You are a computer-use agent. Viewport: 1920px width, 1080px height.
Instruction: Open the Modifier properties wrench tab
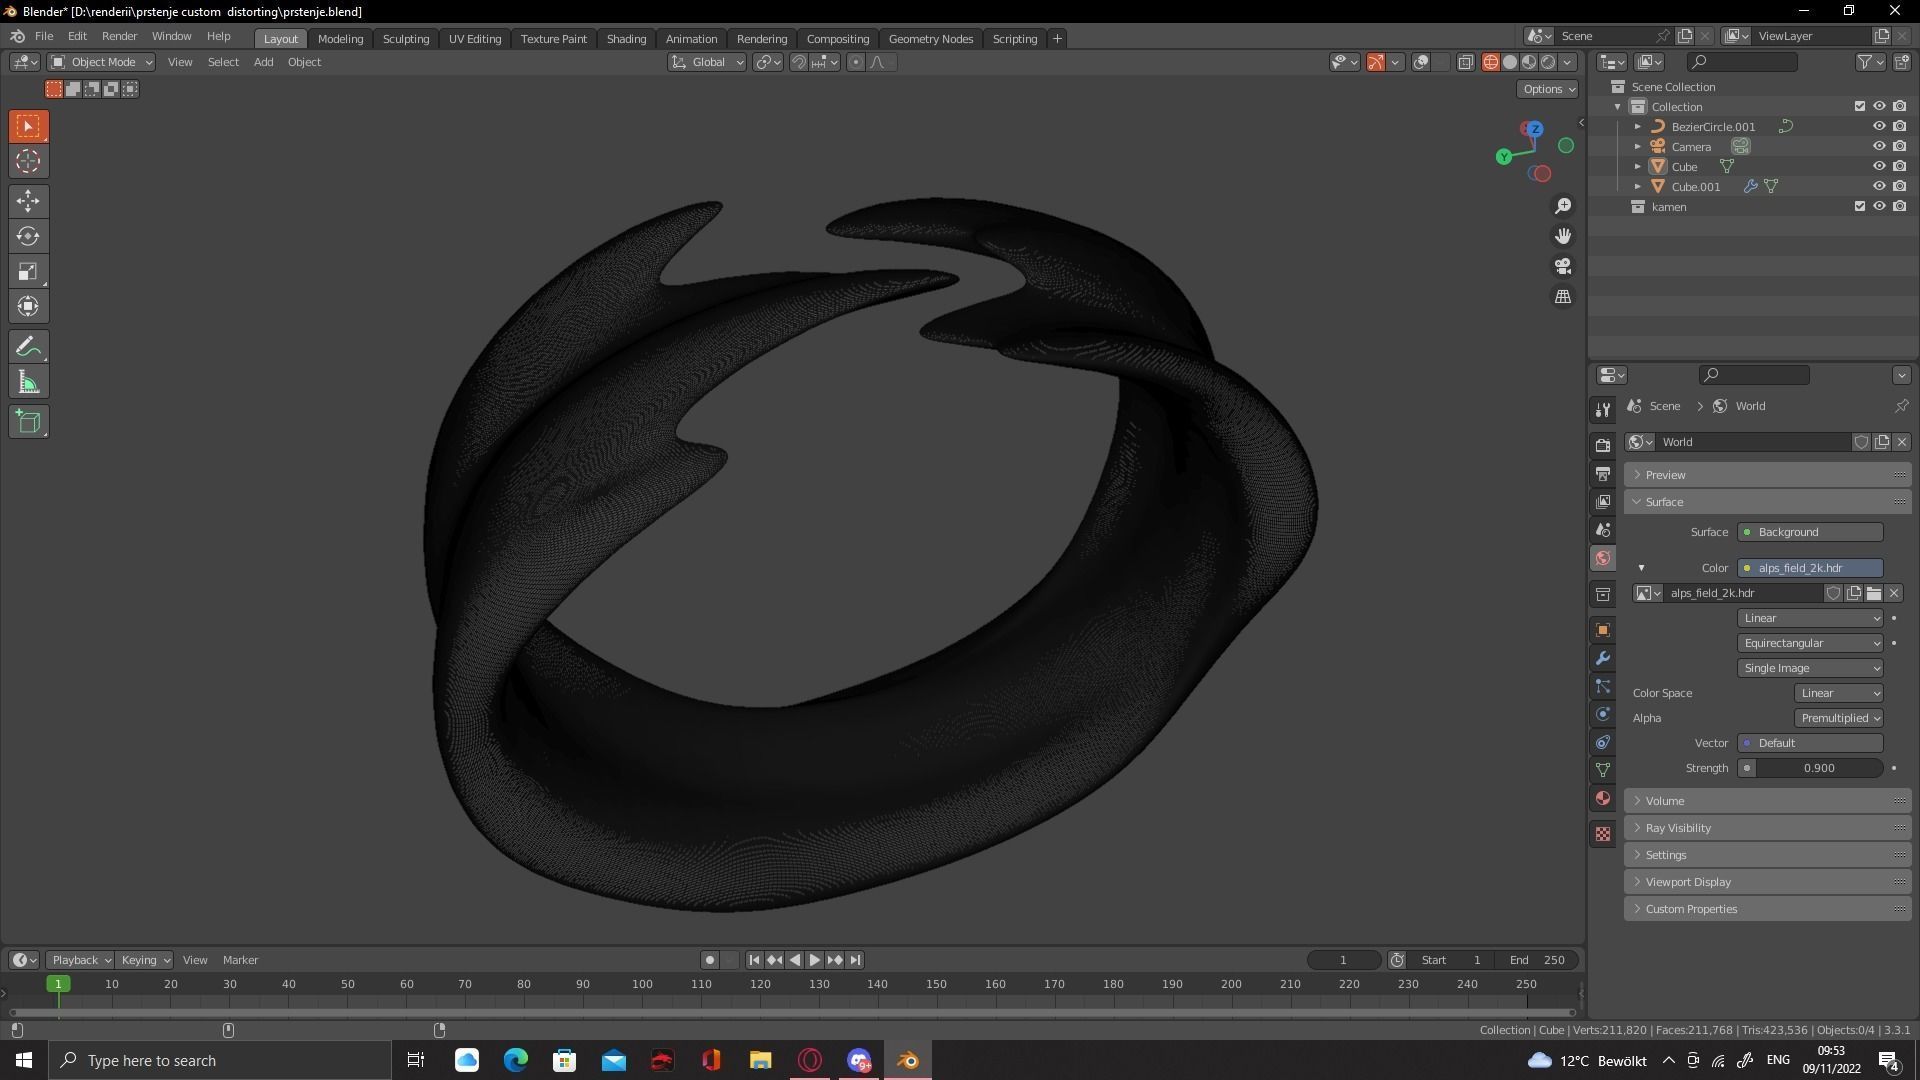1603,658
